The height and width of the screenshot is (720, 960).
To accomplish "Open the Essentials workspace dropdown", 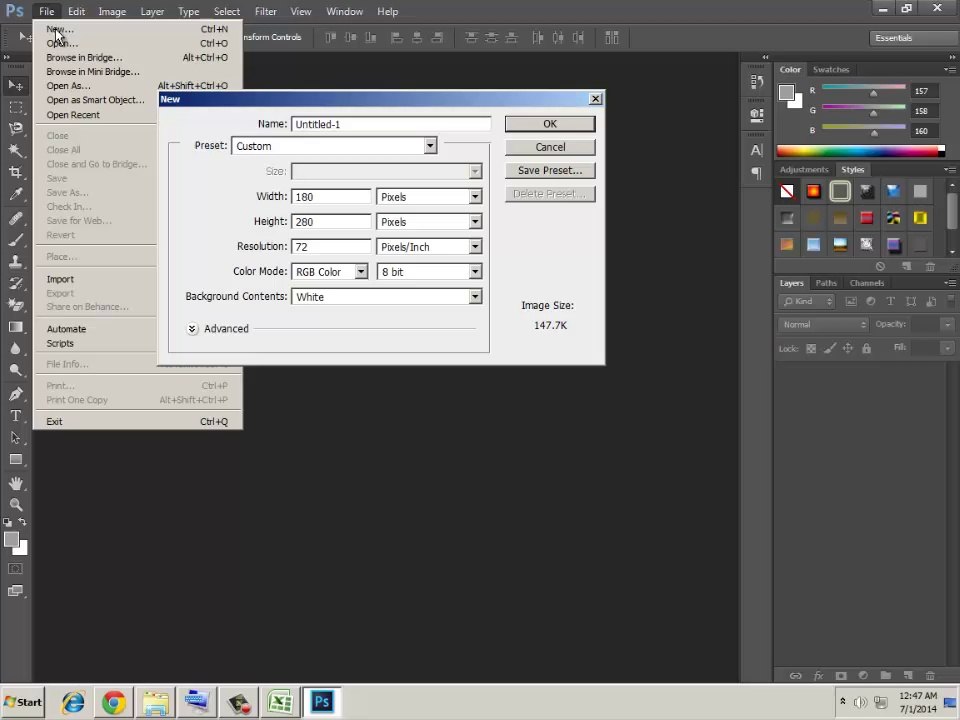I will click(913, 38).
